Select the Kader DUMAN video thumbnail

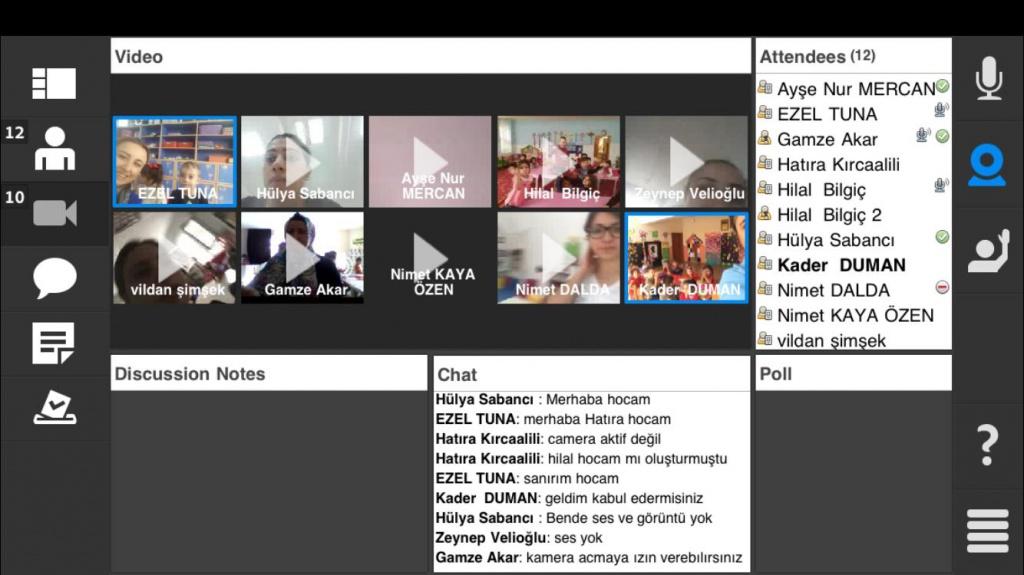point(686,258)
